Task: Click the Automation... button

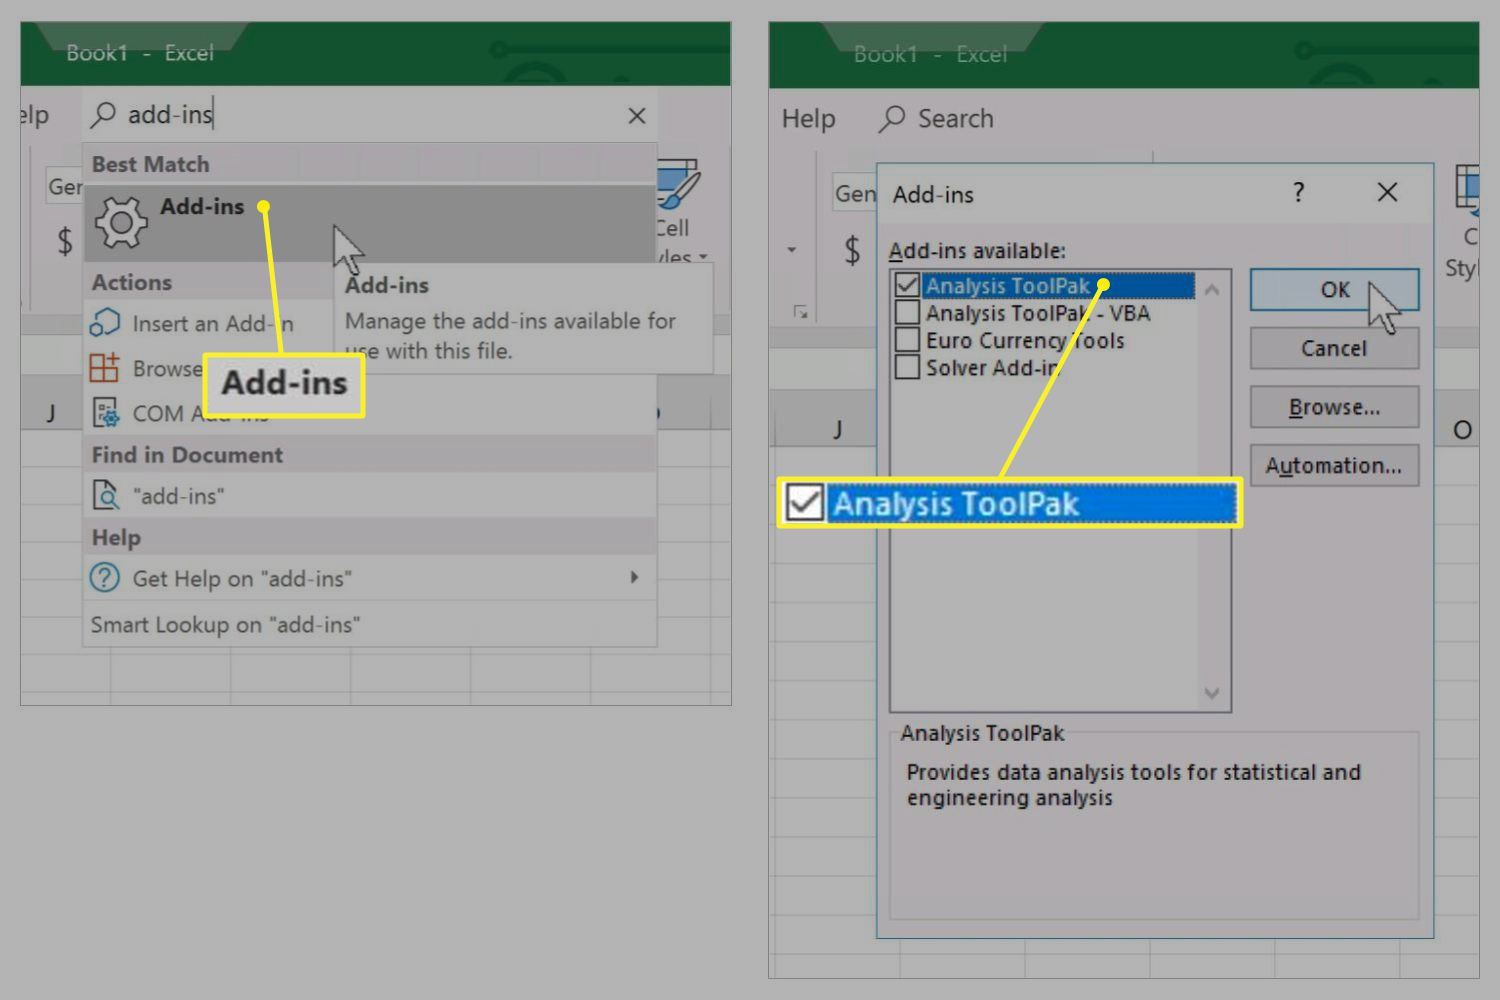Action: click(x=1334, y=465)
